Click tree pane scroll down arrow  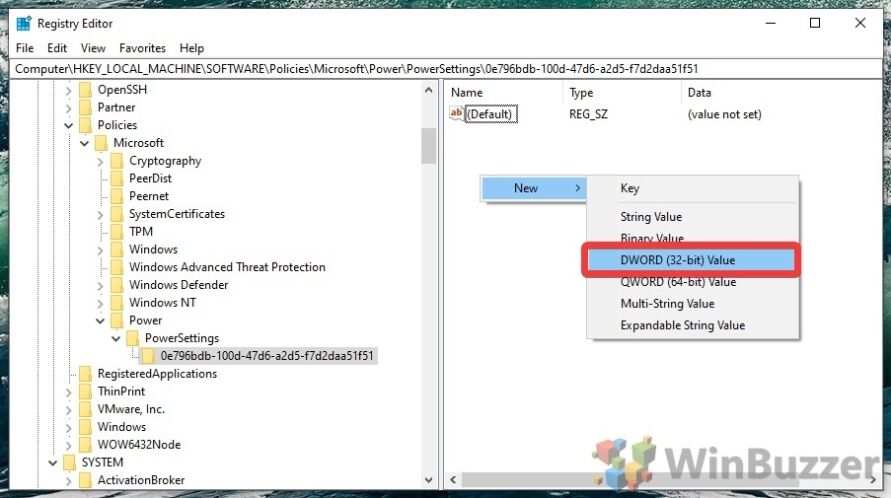(429, 480)
